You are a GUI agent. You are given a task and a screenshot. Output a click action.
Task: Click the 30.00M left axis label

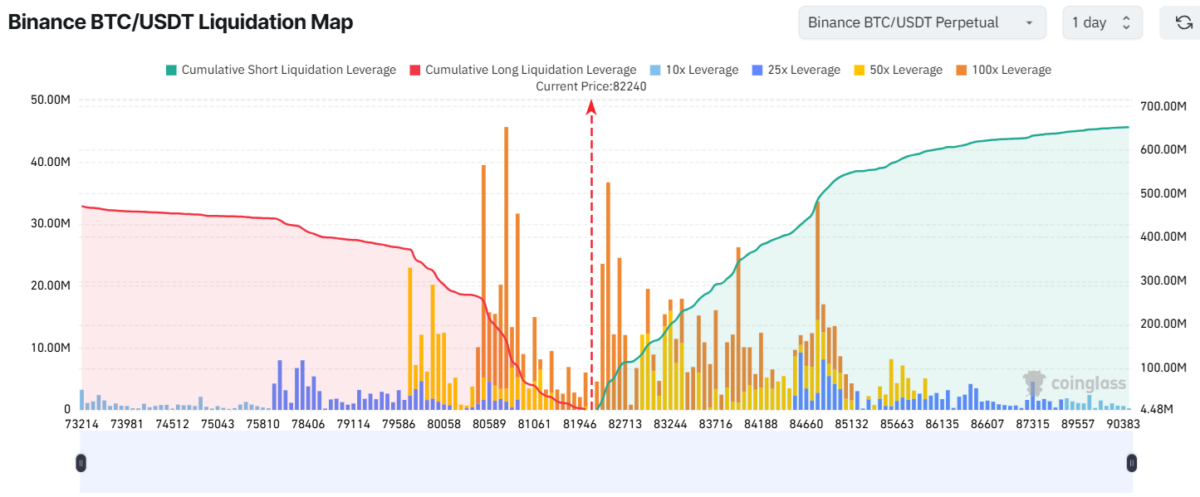pos(51,224)
